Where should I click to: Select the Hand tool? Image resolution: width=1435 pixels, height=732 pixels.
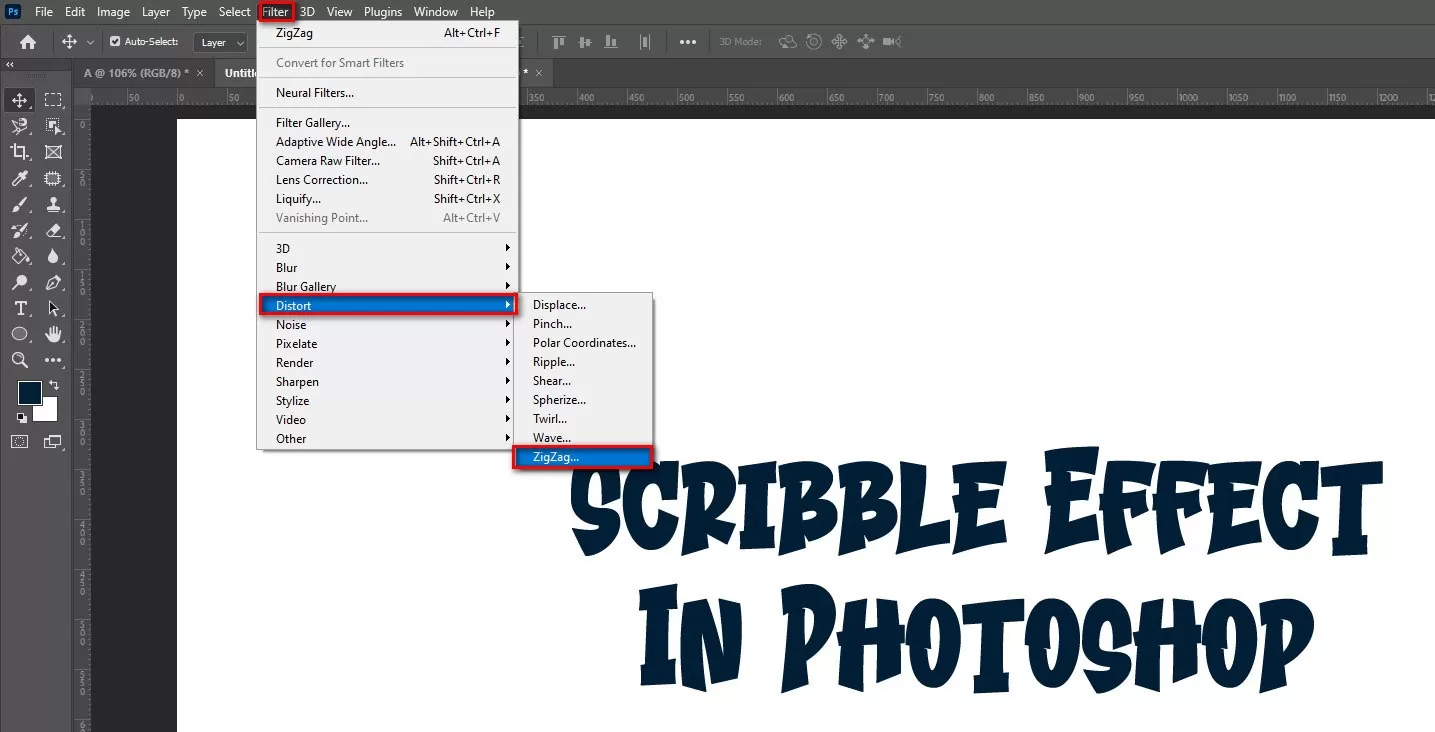pyautogui.click(x=53, y=334)
